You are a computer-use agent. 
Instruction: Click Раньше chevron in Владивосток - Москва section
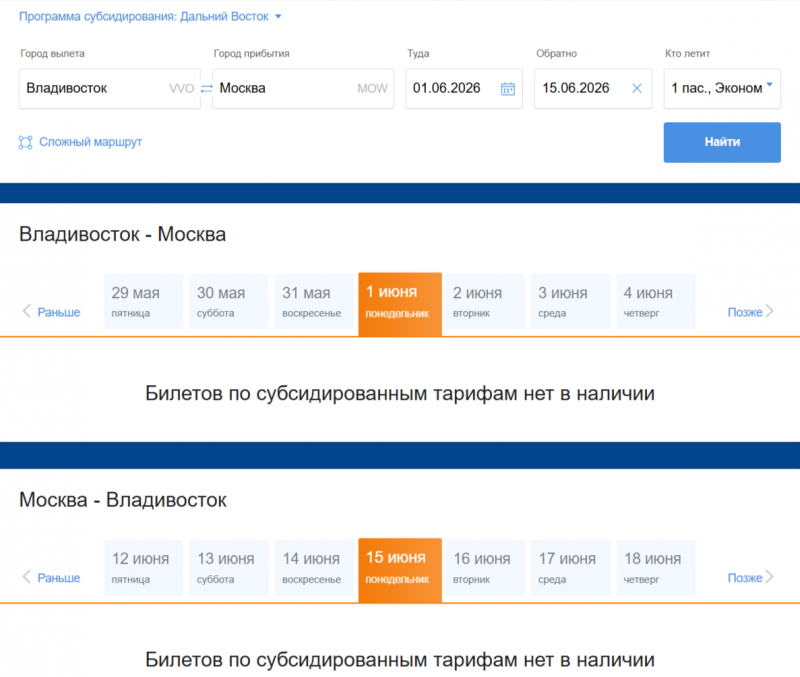point(27,311)
